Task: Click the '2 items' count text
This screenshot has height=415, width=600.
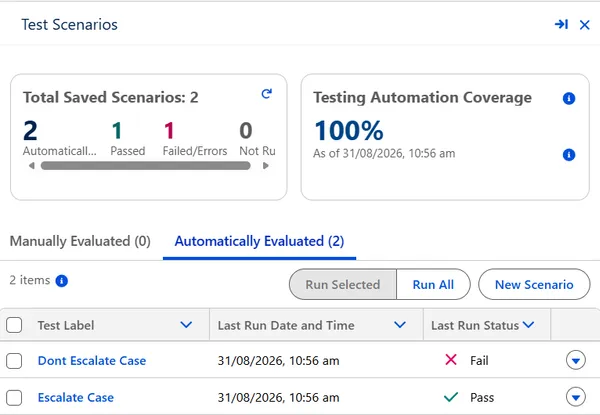Action: (x=30, y=280)
